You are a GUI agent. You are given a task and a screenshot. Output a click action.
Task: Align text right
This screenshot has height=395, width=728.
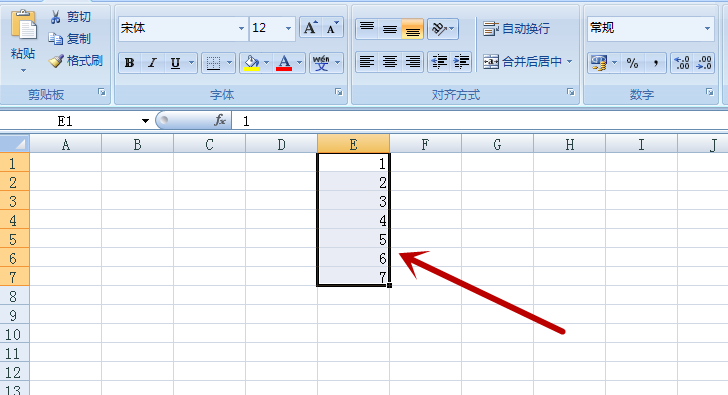tap(412, 62)
